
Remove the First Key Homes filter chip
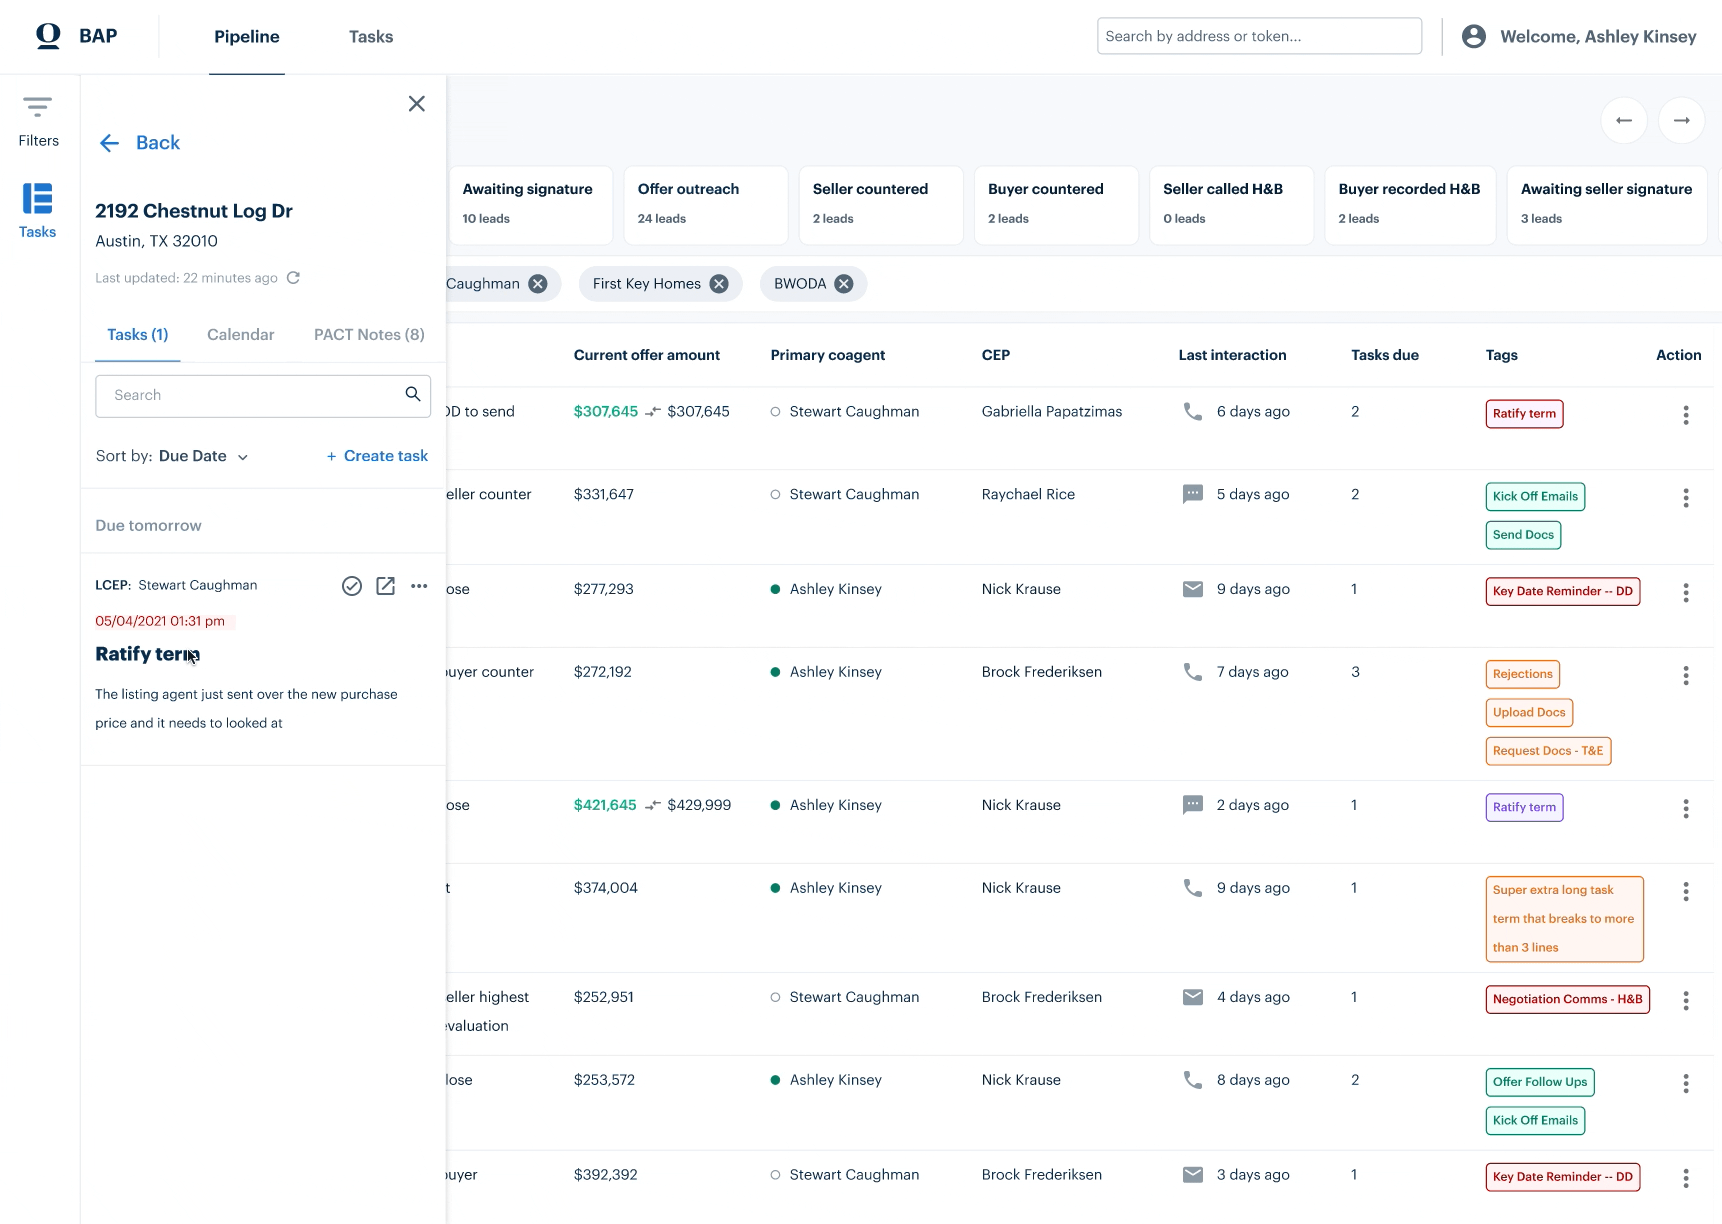click(x=719, y=284)
